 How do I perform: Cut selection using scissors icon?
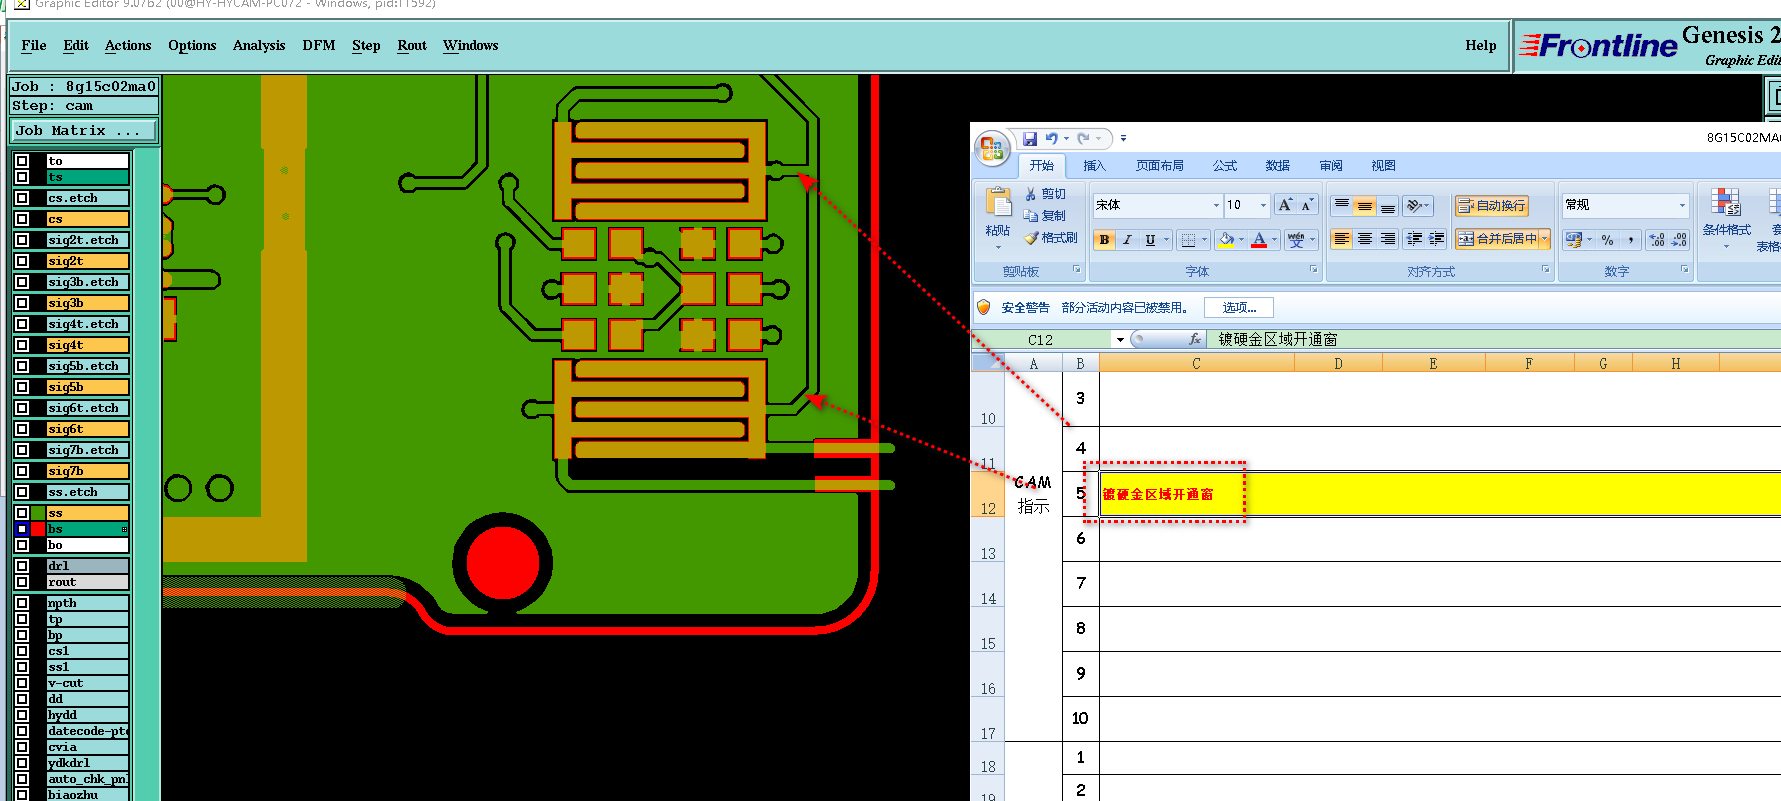[1032, 194]
